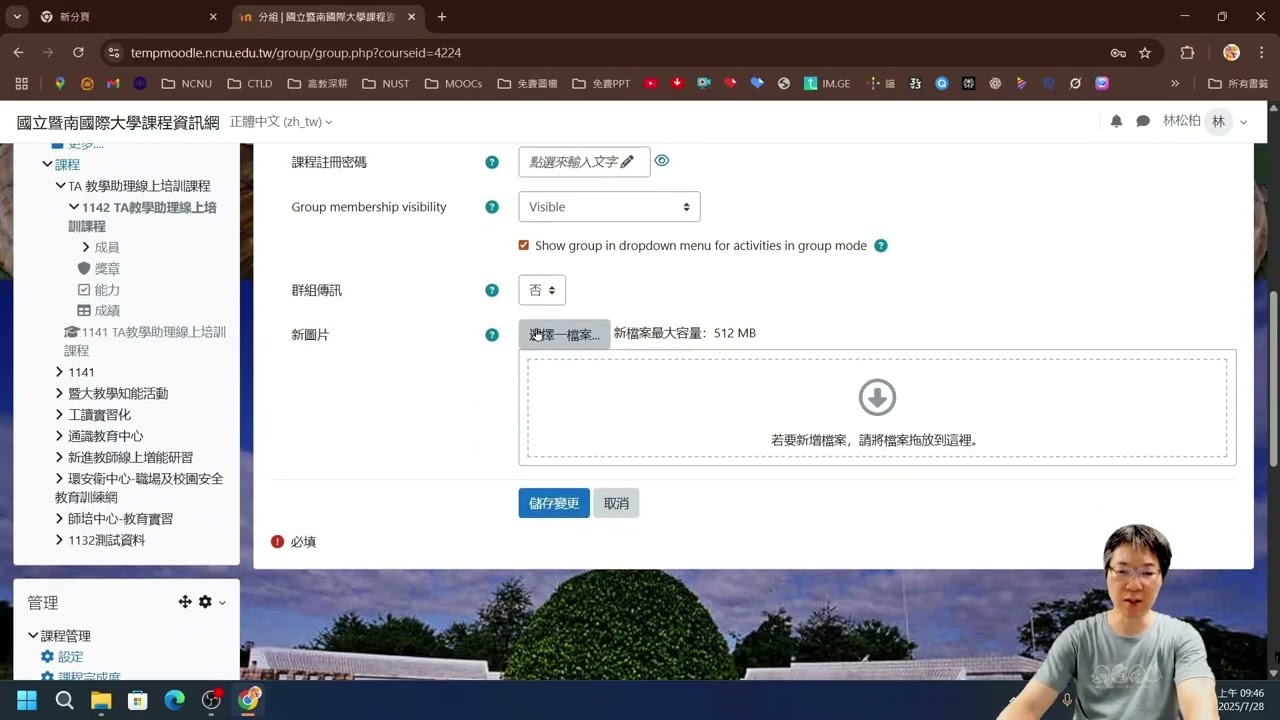The width and height of the screenshot is (1280, 720).
Task: Open NCNU bookmark folder
Action: click(x=186, y=84)
